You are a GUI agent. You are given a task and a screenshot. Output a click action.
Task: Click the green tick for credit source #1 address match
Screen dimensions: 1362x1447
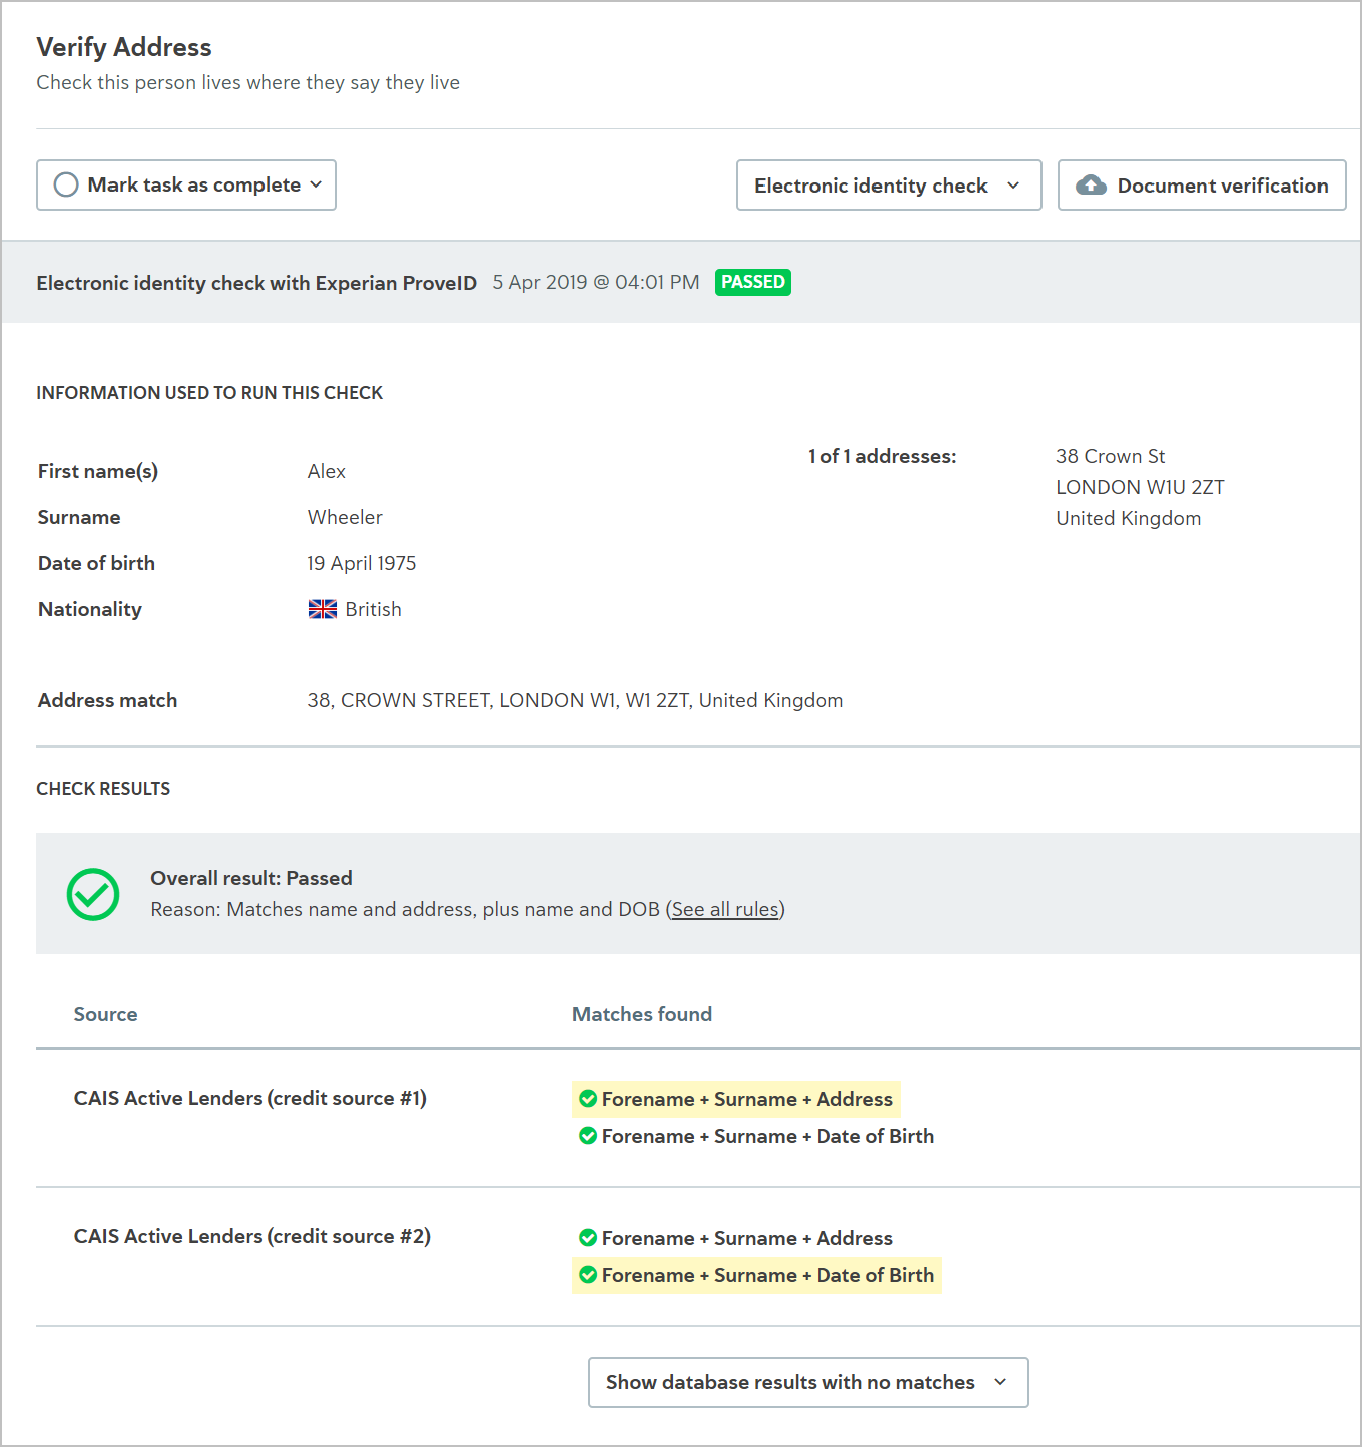coord(588,1099)
